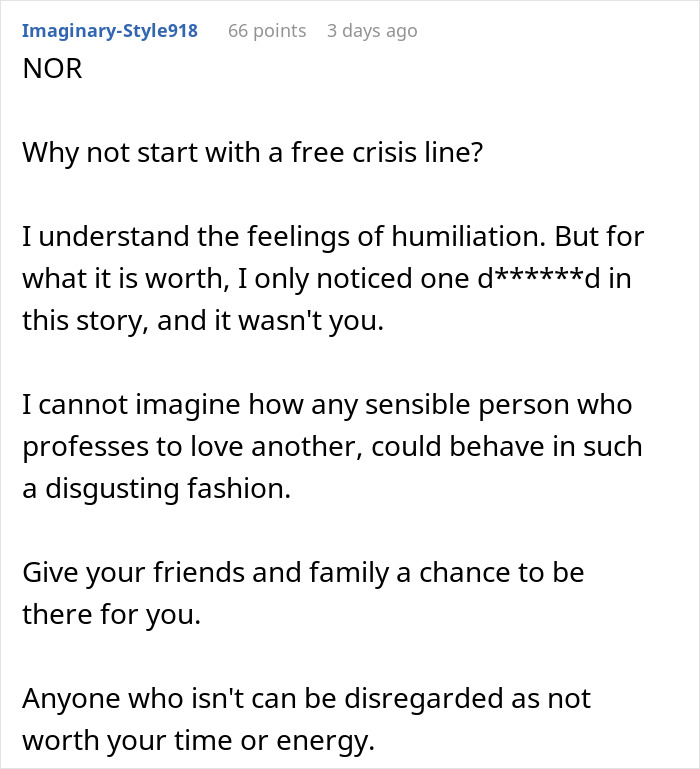Click the 'there for you.' line
Image resolution: width=700 pixels, height=769 pixels.
[111, 613]
